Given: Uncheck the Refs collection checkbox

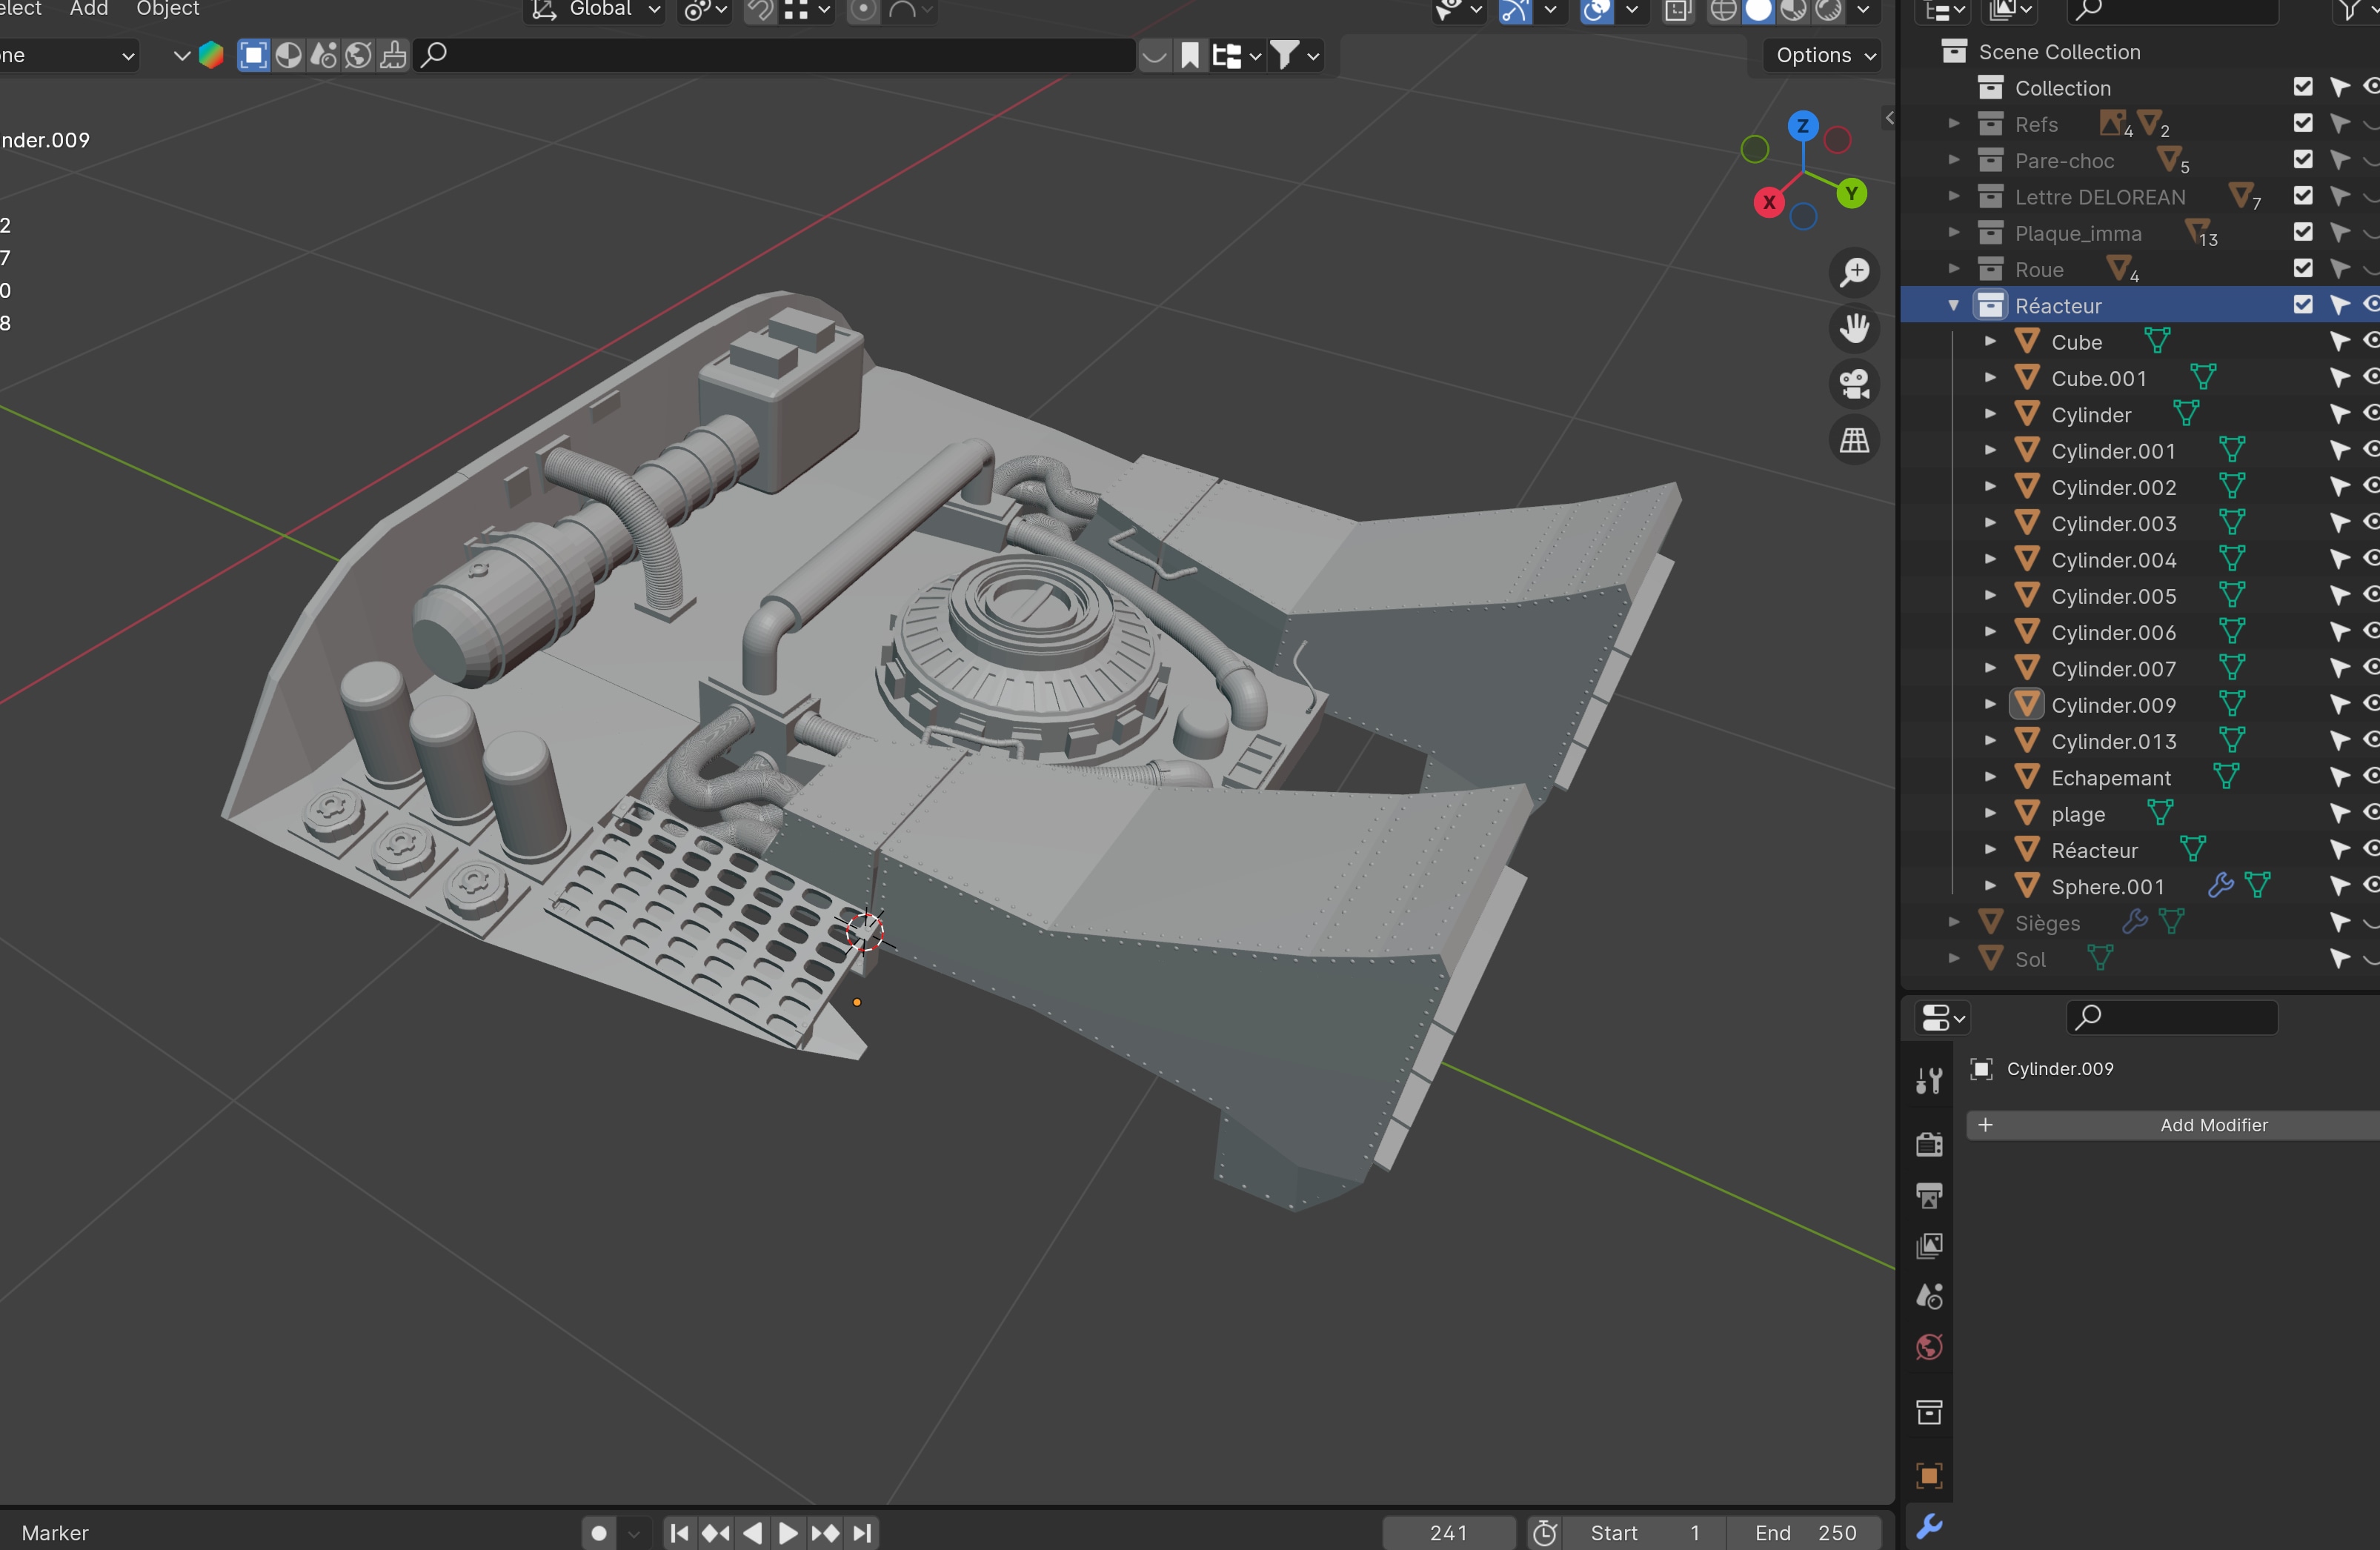Looking at the screenshot, I should click(2303, 124).
